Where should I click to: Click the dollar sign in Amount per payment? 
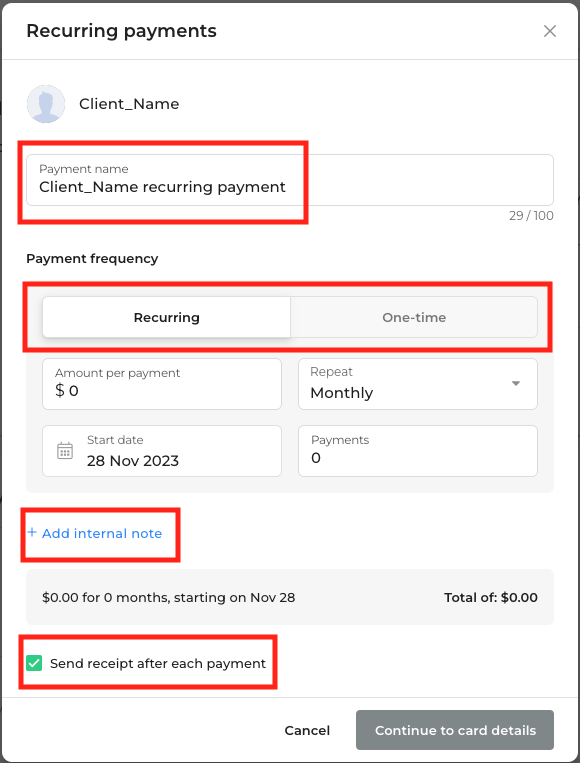click(x=59, y=390)
